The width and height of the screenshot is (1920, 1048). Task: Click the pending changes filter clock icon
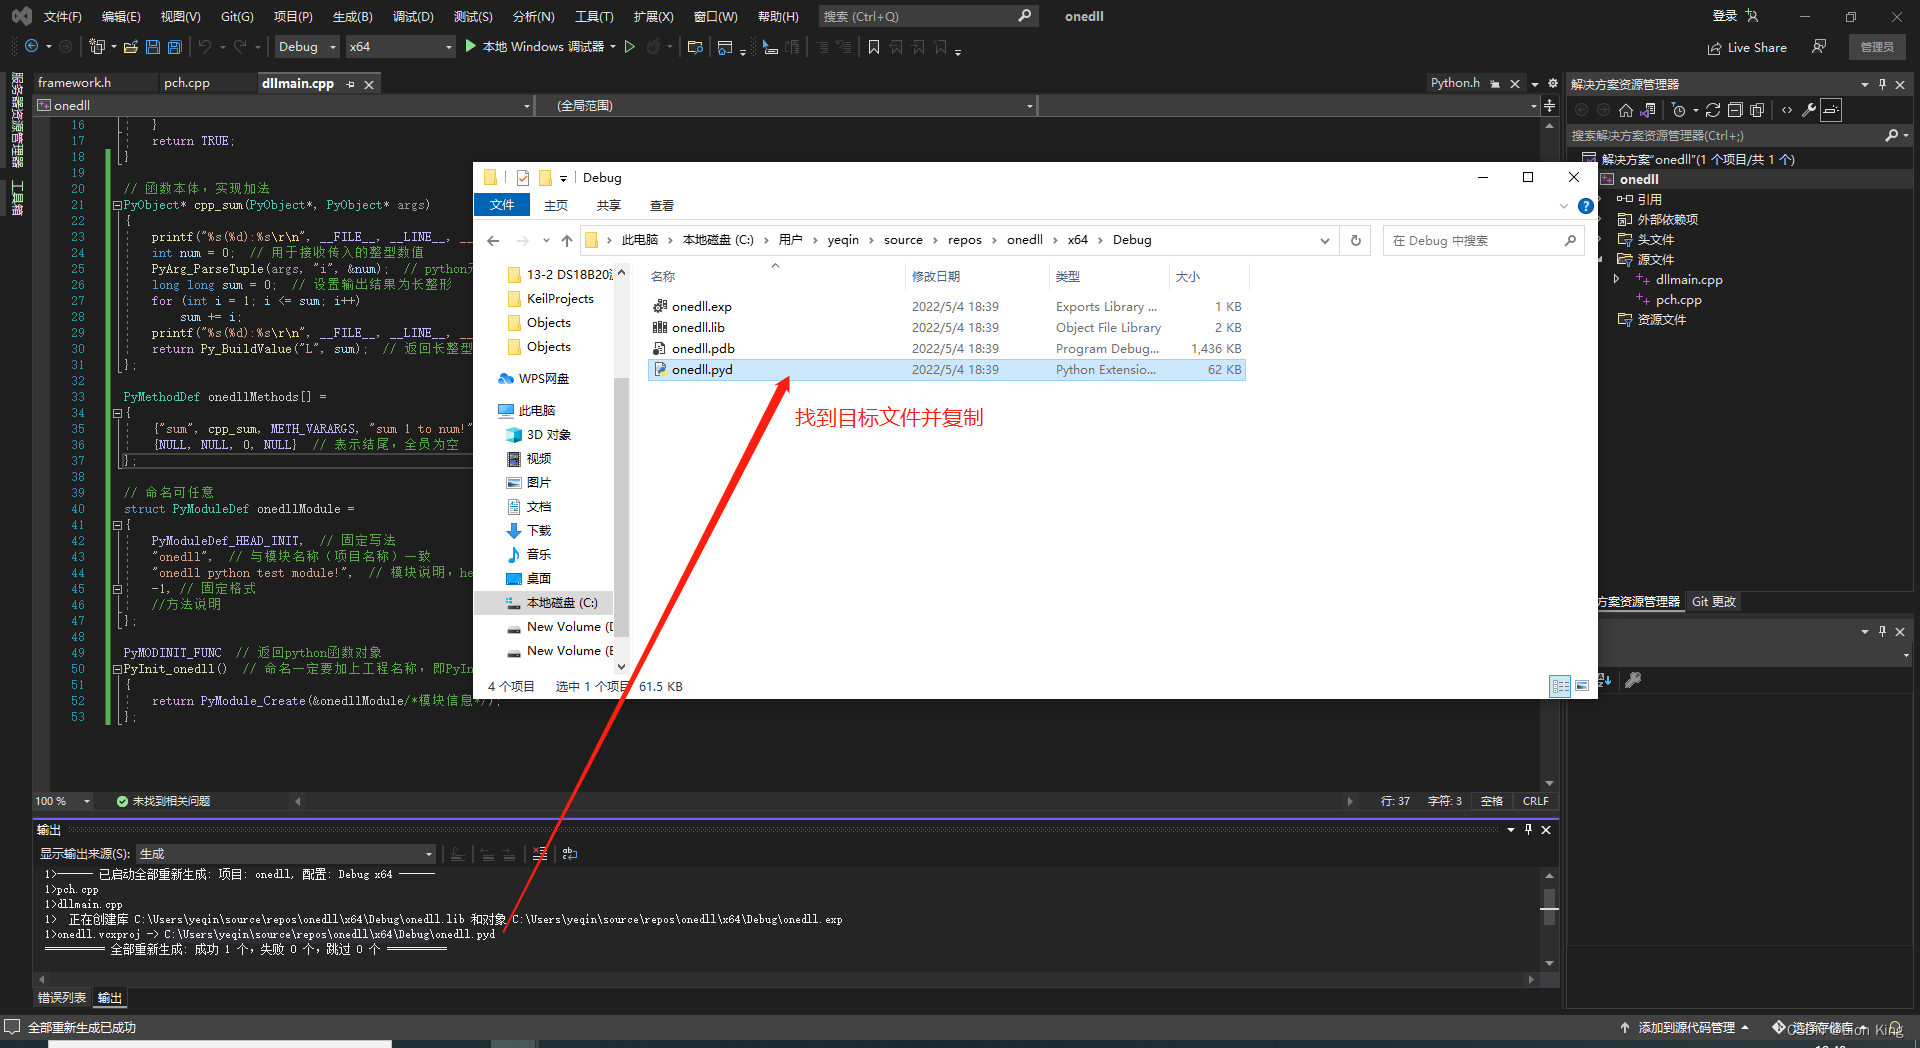click(x=1679, y=110)
